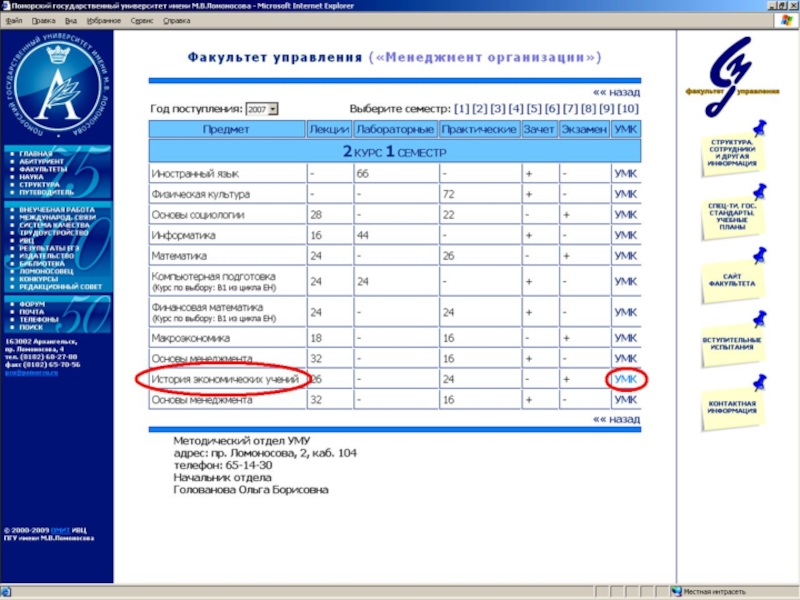Select semester [2] link
The image size is (800, 600).
480,109
